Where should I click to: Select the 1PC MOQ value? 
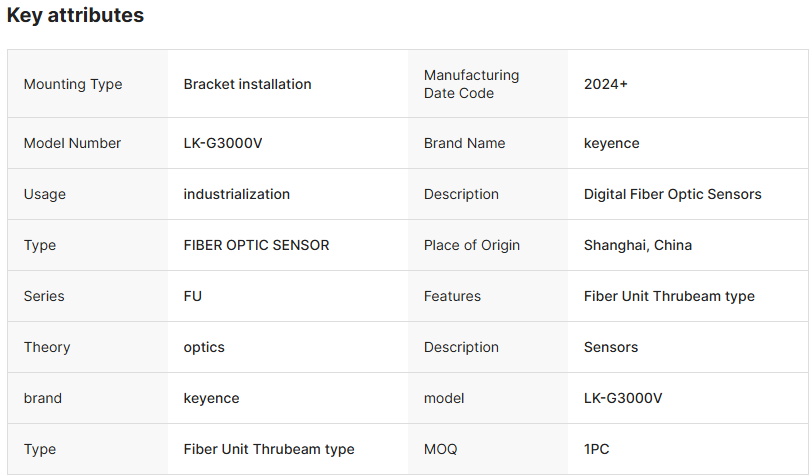point(596,449)
